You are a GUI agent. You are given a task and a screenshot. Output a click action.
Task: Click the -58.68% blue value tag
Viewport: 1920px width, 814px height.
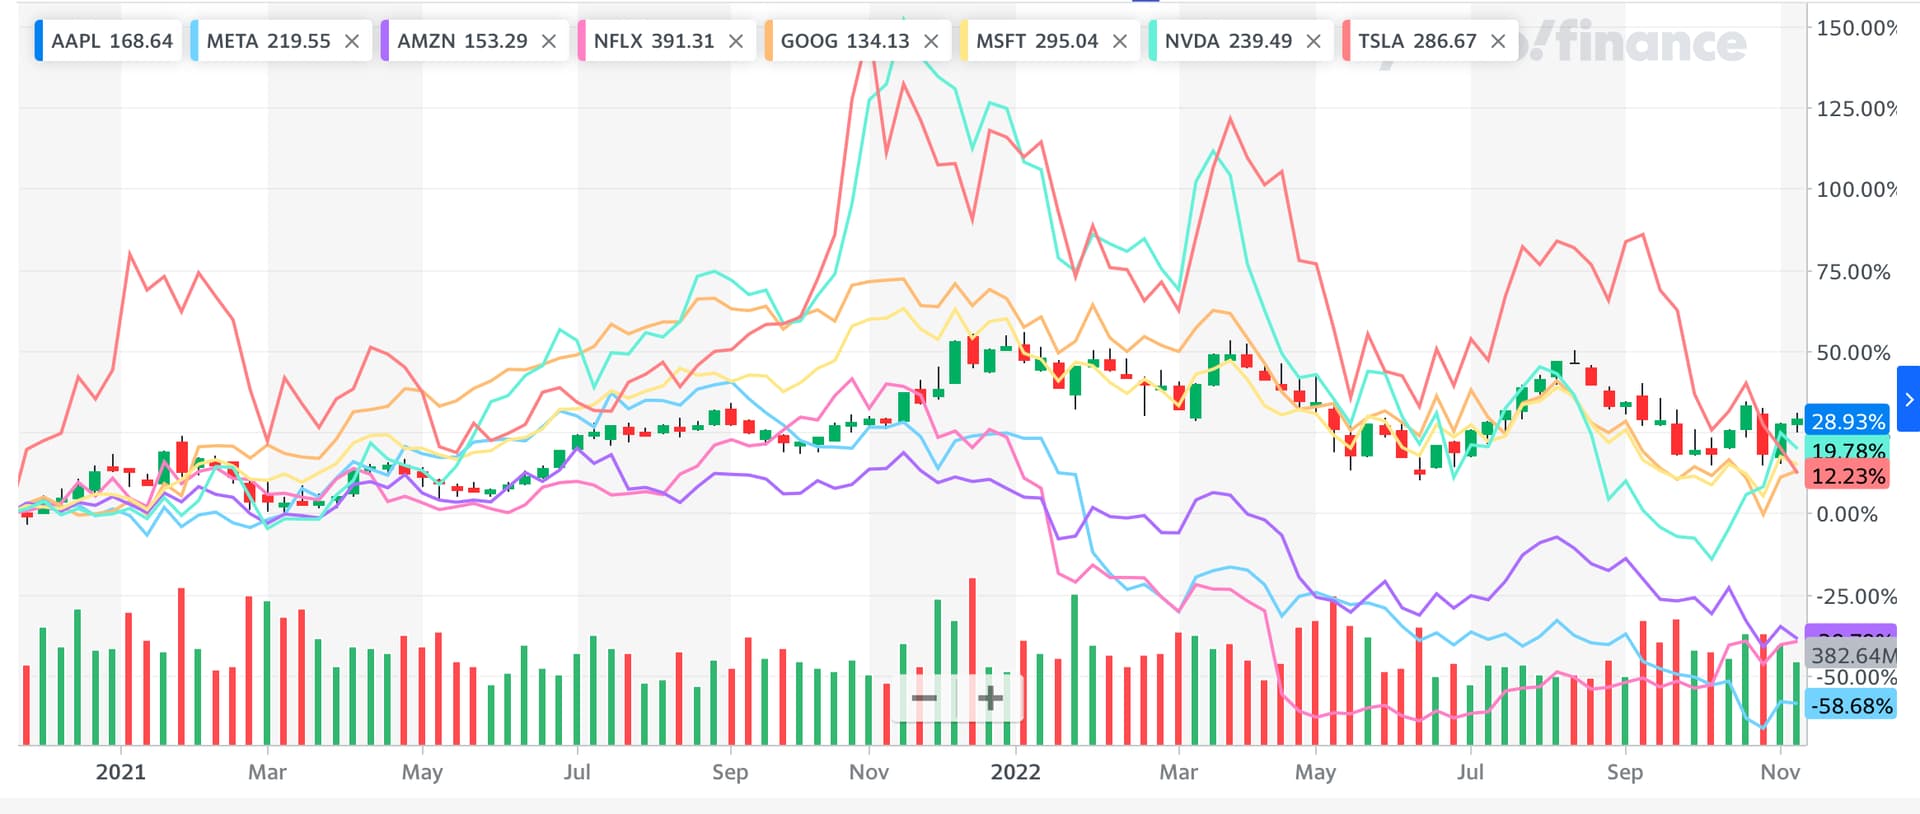pos(1851,706)
